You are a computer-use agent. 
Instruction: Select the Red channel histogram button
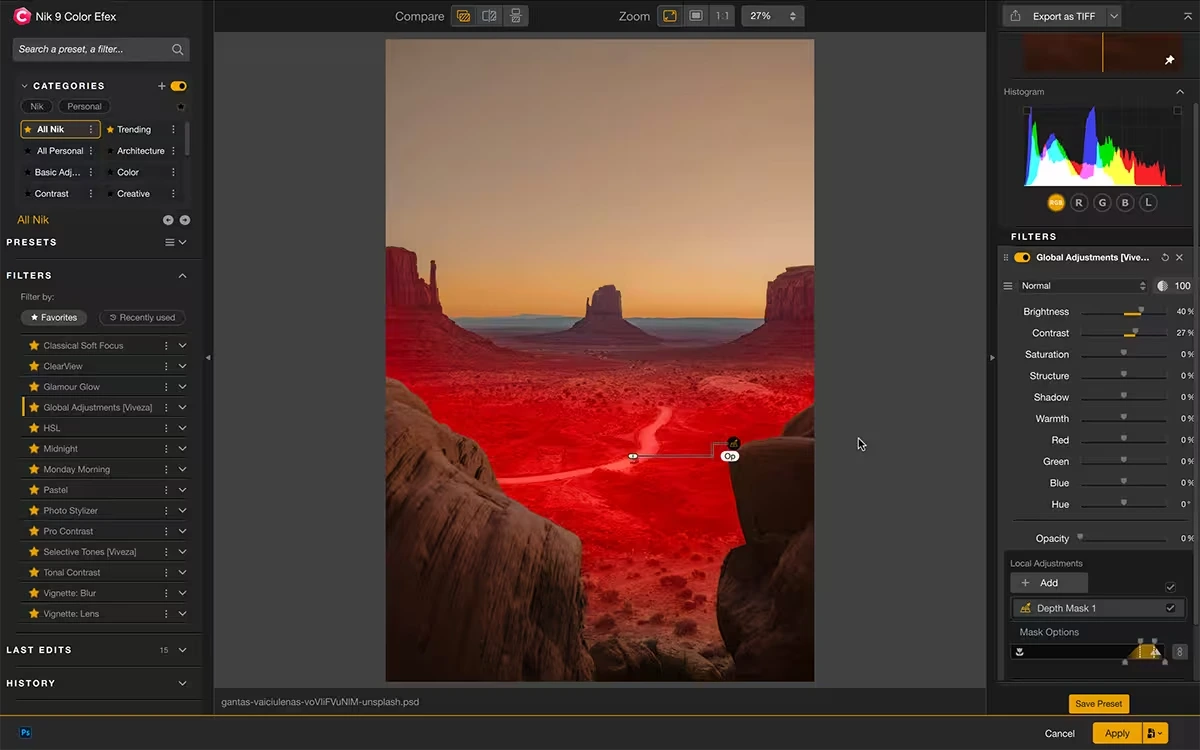[1079, 203]
